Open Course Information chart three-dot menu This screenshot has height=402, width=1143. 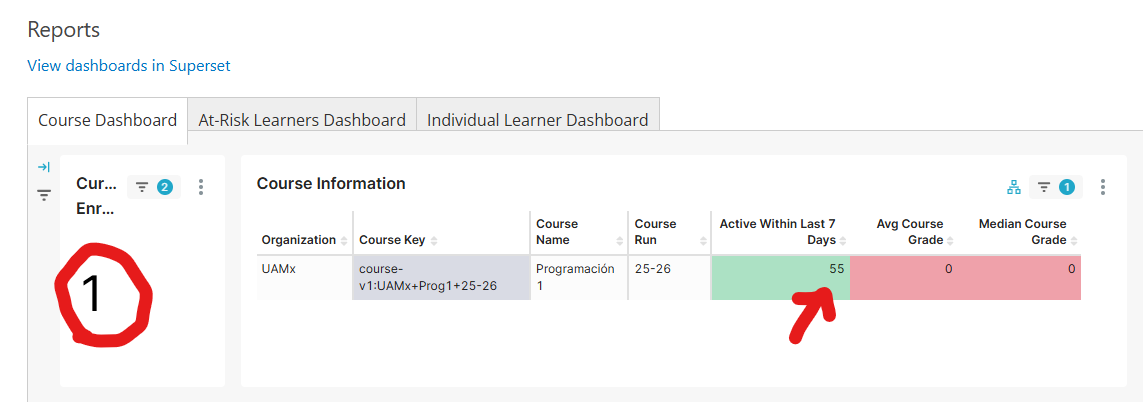[x=1103, y=187]
